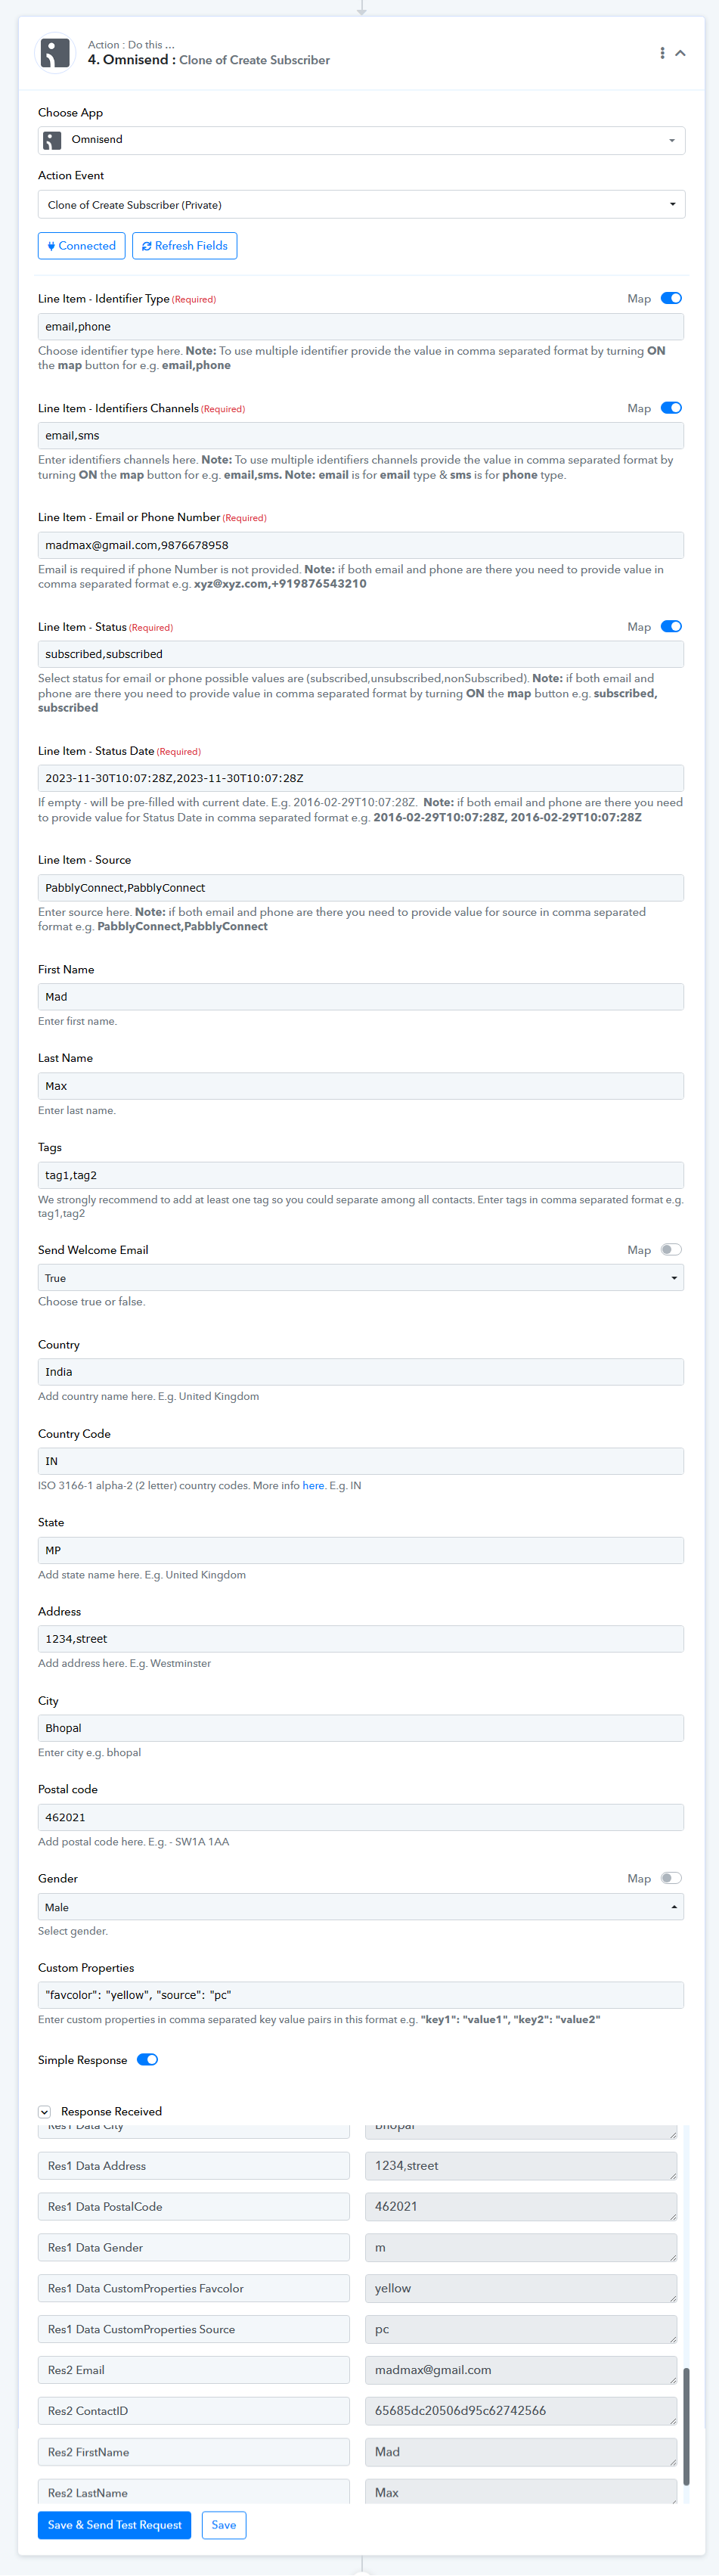Click the refresh icon on Refresh Fields

(x=147, y=246)
